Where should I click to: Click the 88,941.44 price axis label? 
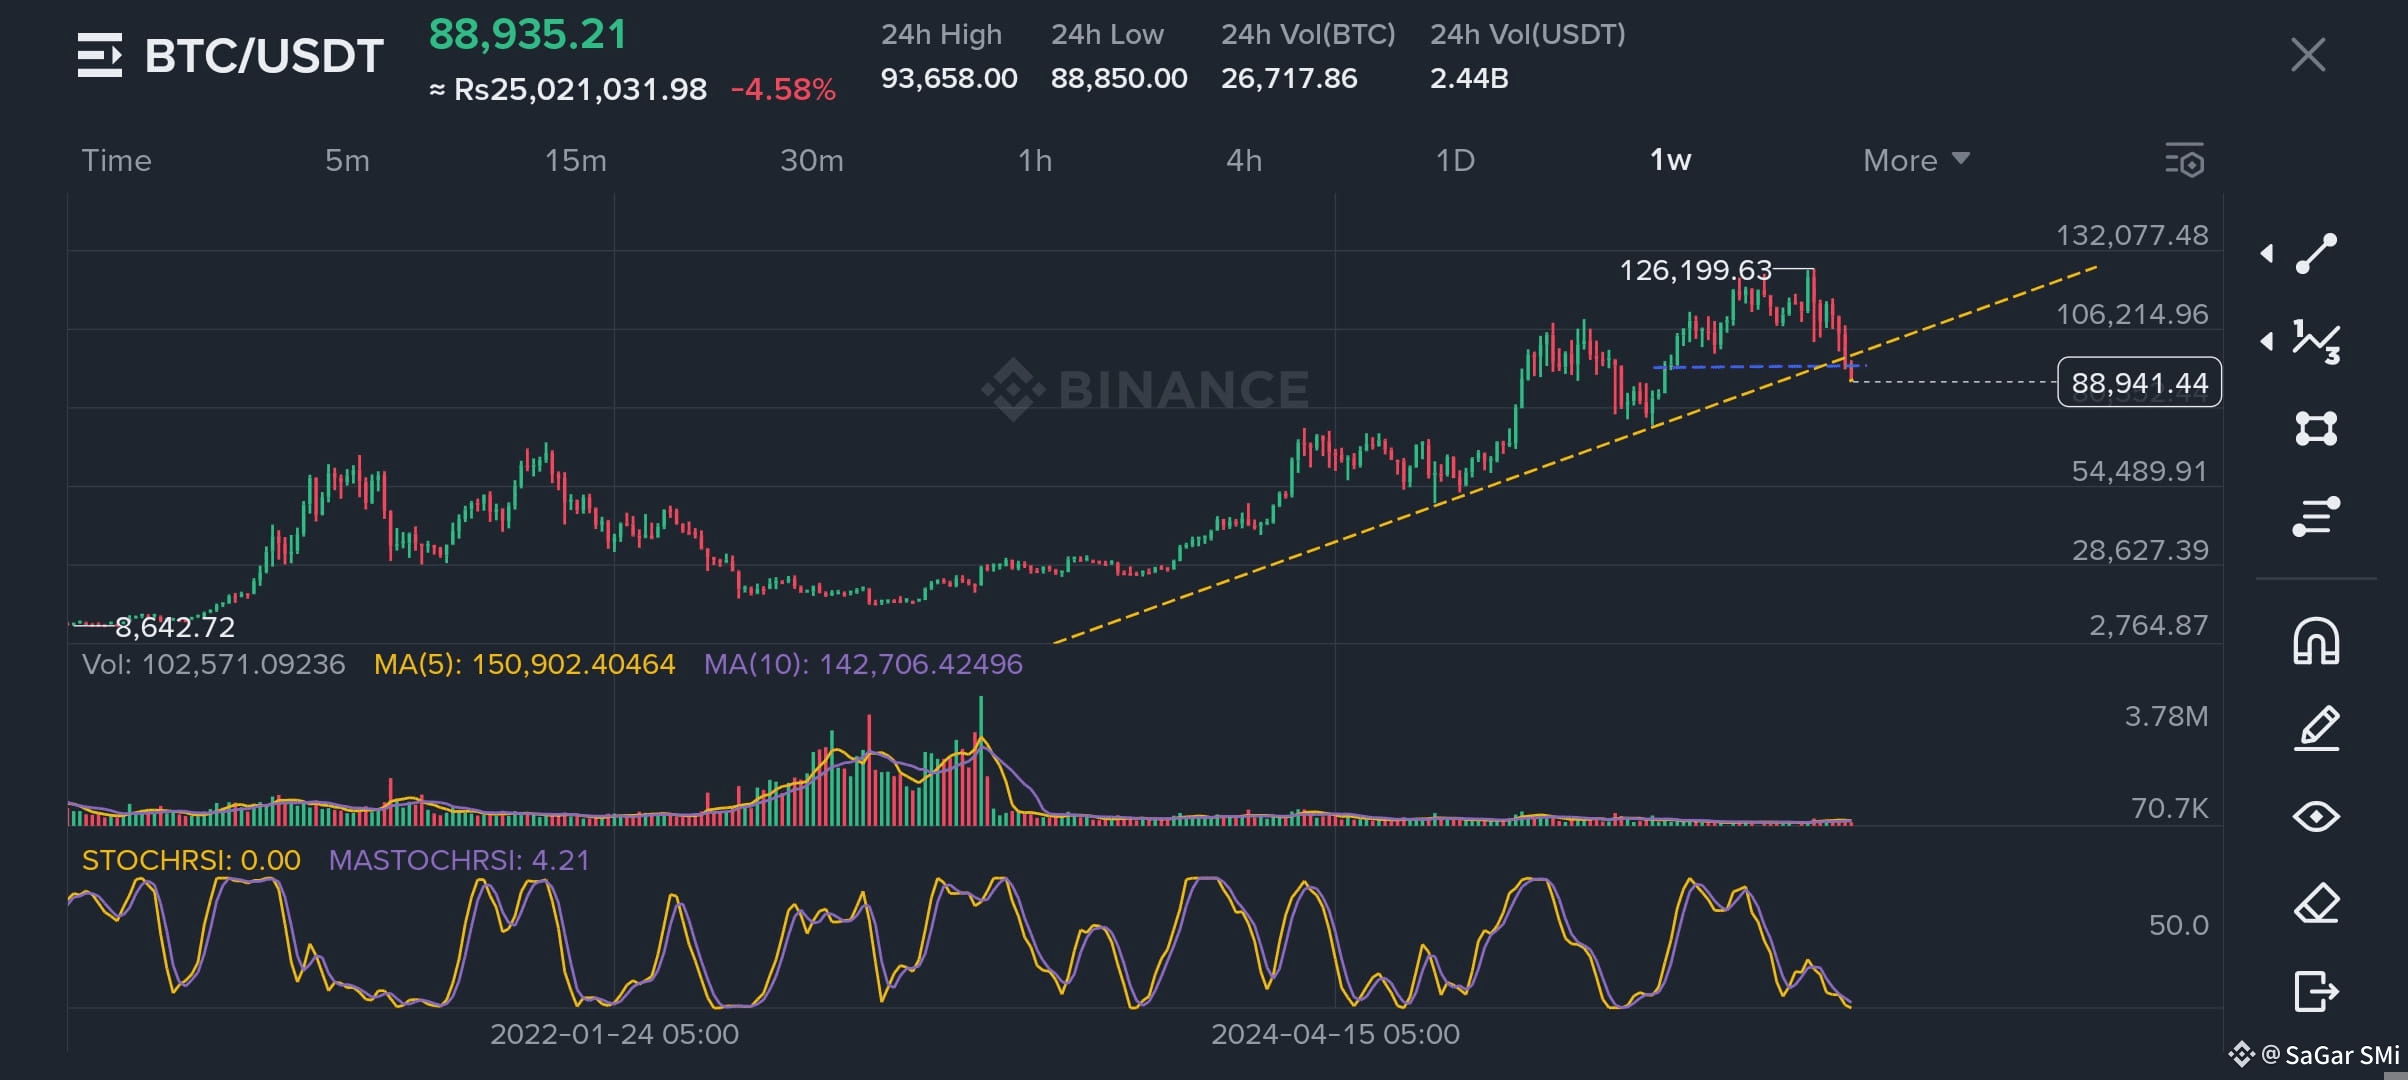[2139, 382]
